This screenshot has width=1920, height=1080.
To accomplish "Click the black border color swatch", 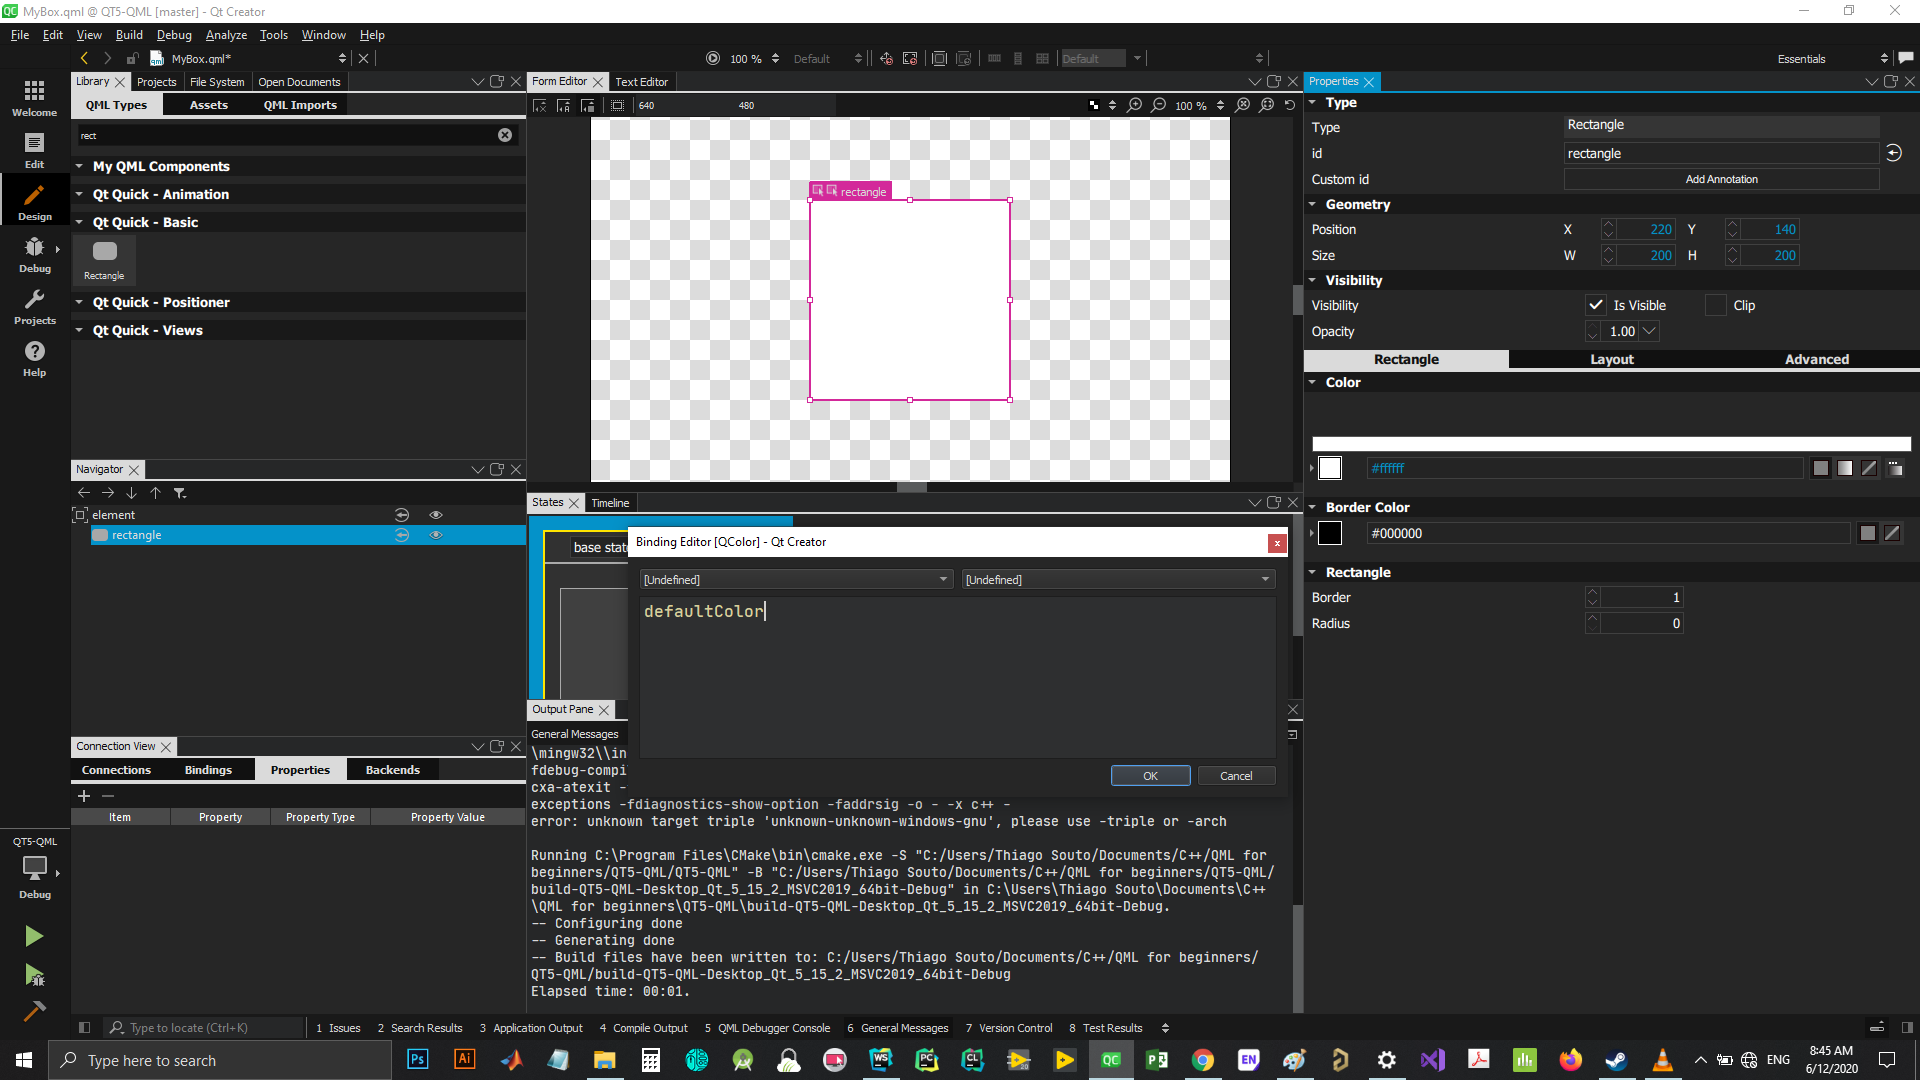I will pos(1330,533).
